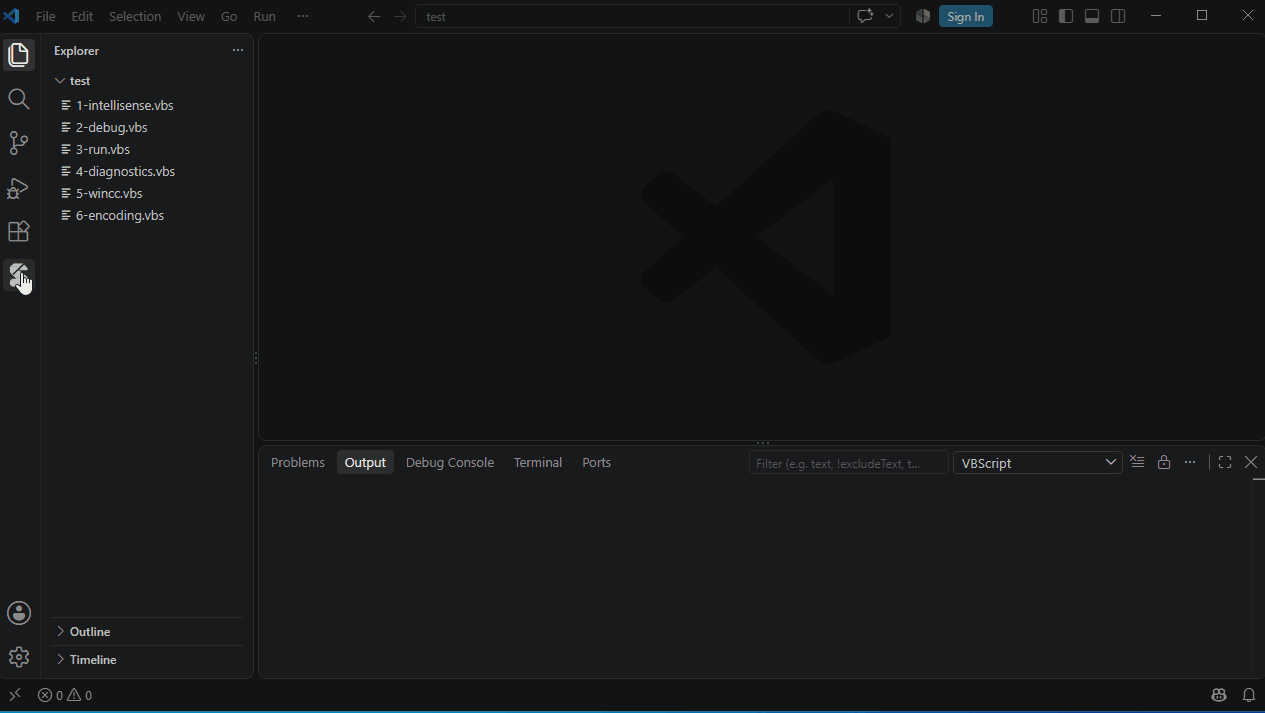
Task: Switch to the Debug Console tab
Action: [x=450, y=462]
